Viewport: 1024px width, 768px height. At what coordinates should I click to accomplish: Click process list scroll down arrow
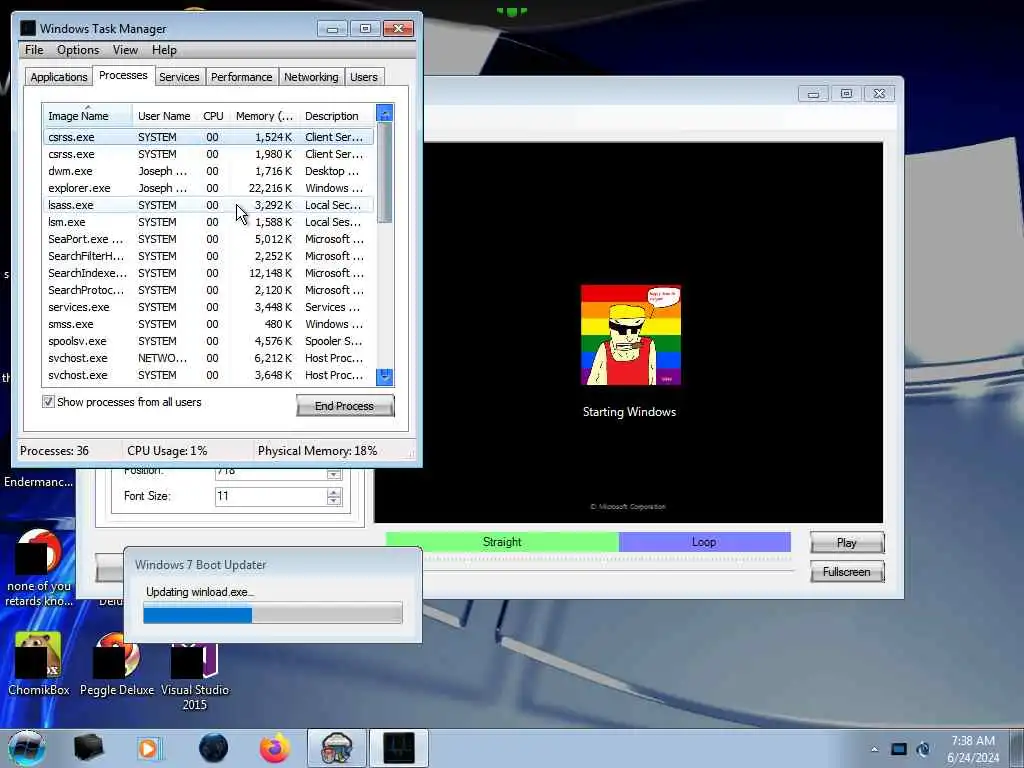385,377
